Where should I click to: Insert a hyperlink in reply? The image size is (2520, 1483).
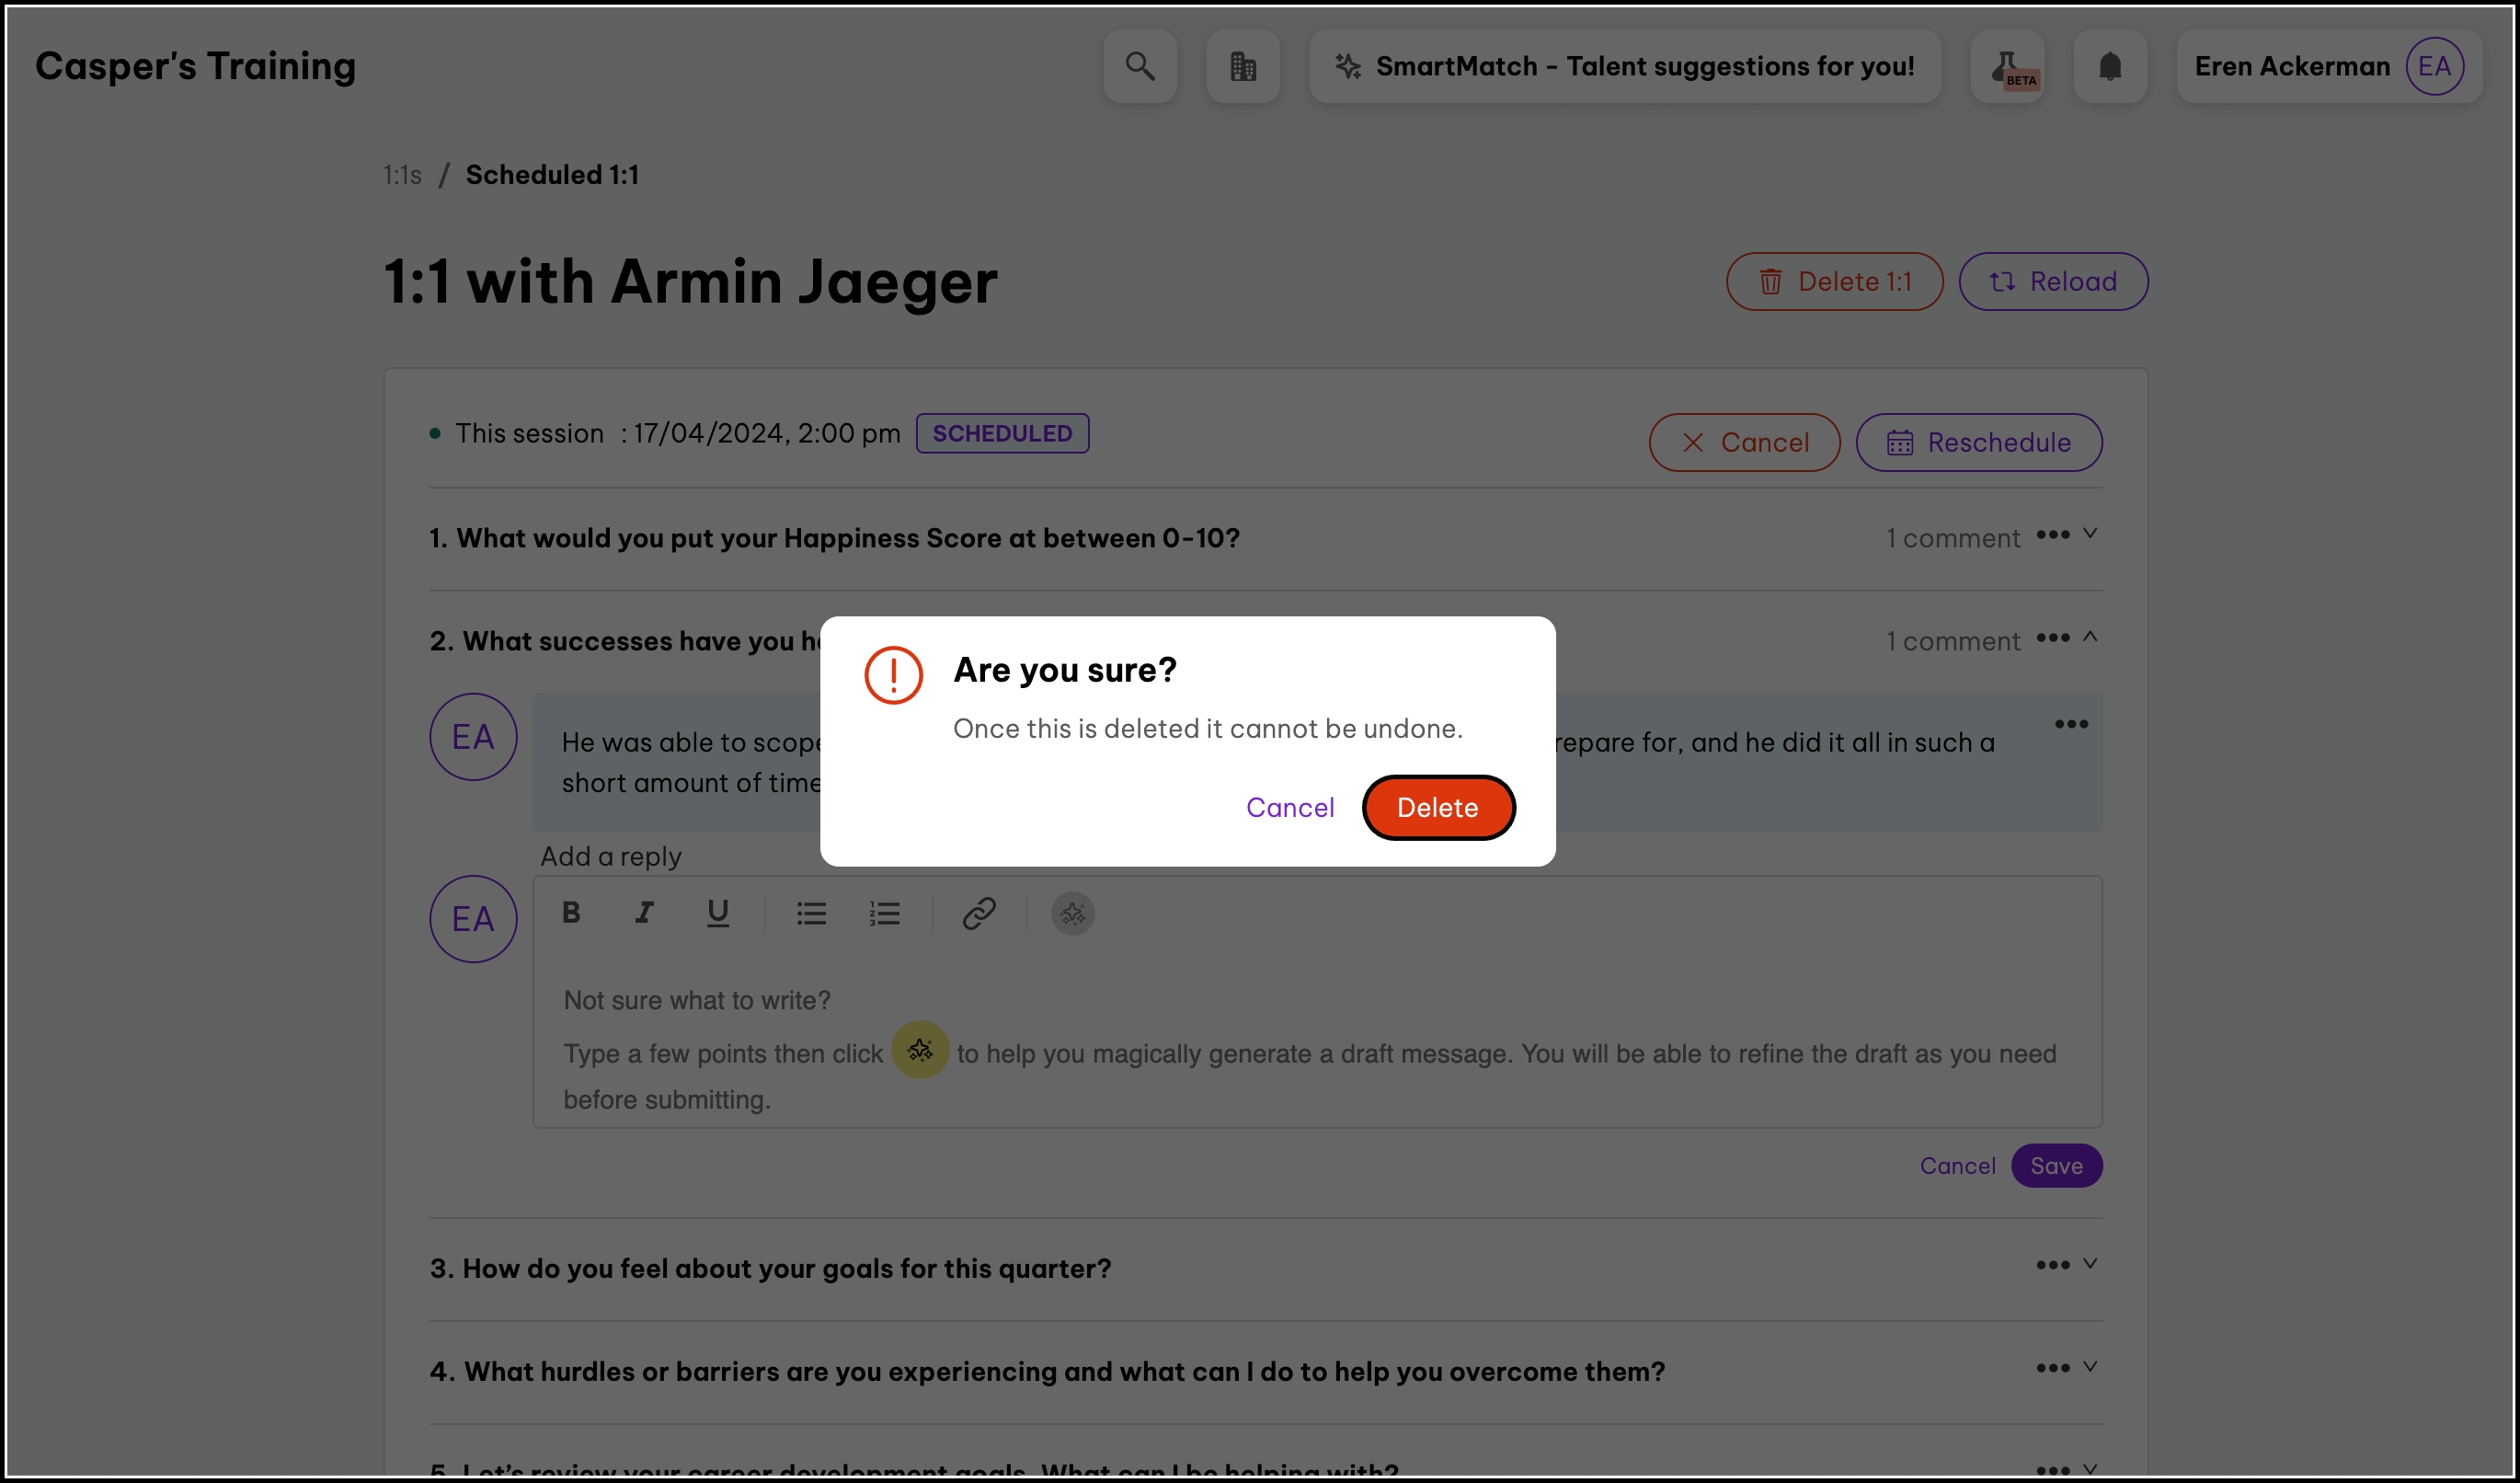[978, 913]
